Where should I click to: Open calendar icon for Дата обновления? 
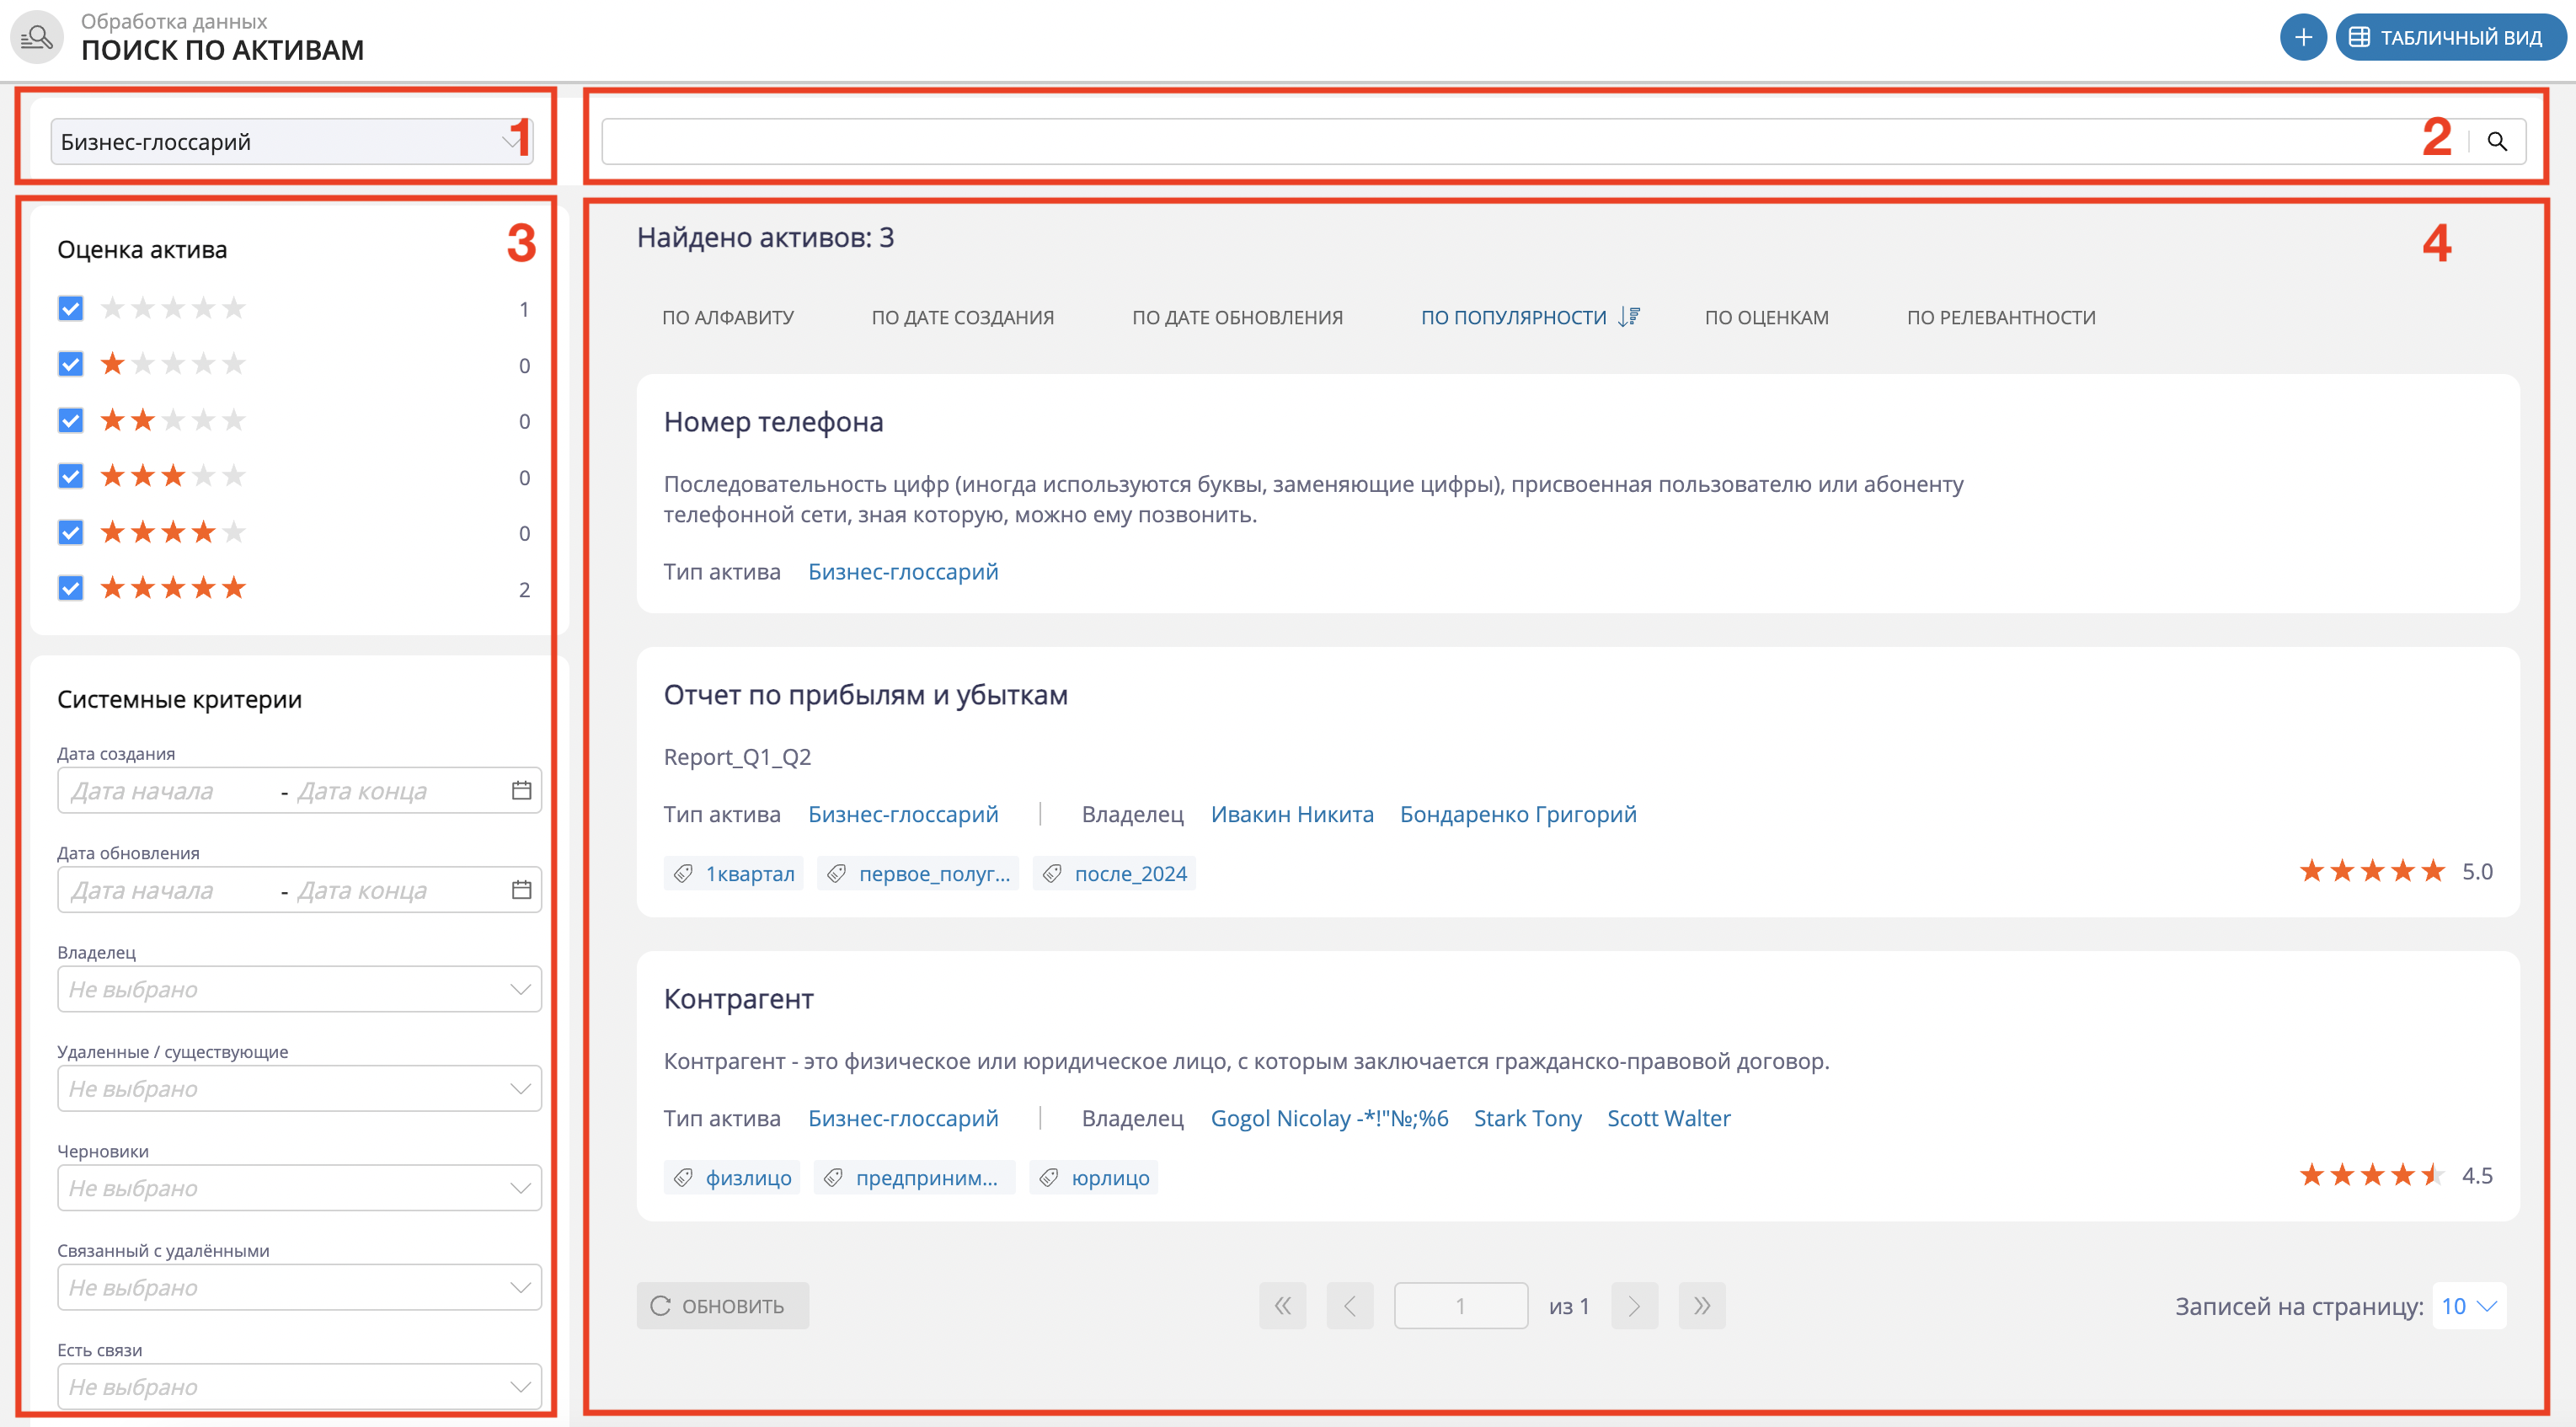tap(521, 890)
